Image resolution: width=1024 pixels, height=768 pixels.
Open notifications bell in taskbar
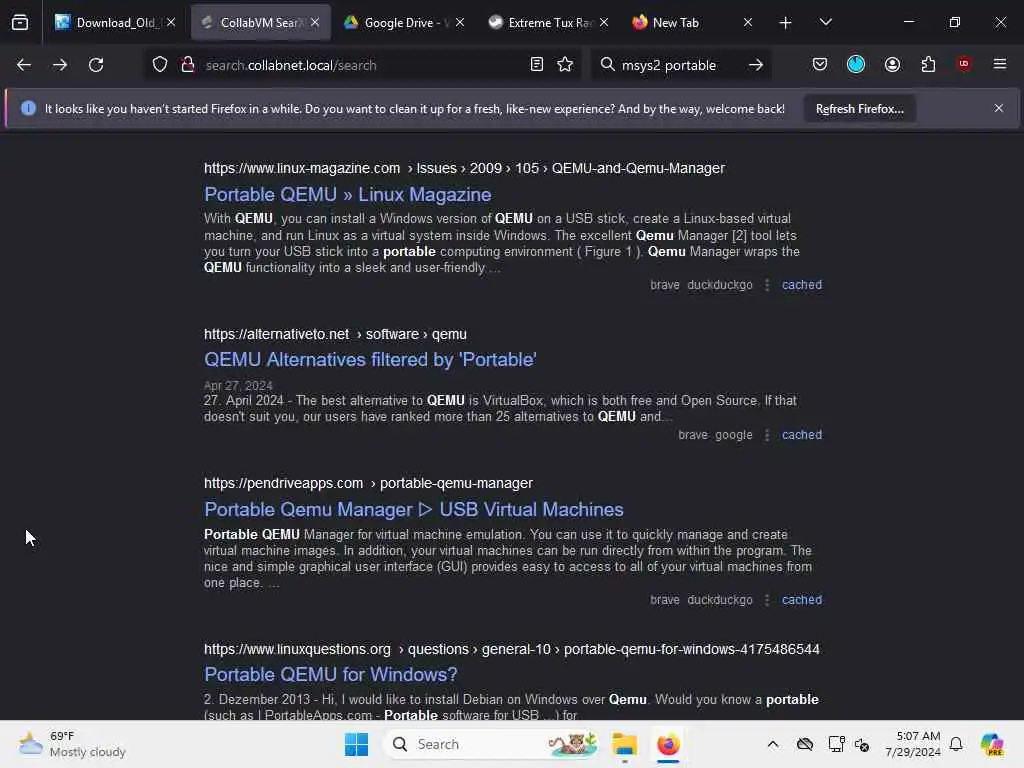[956, 744]
